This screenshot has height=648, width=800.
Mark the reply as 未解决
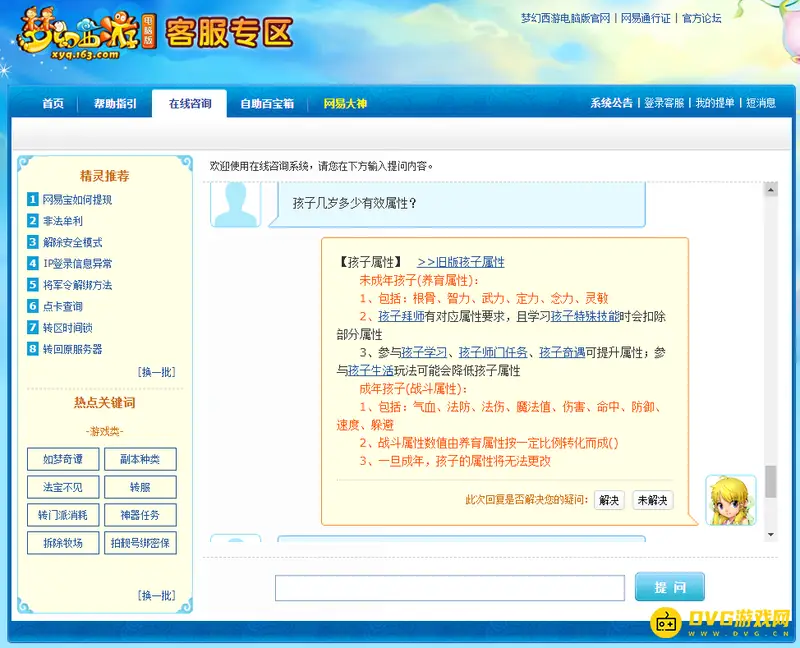tap(653, 500)
